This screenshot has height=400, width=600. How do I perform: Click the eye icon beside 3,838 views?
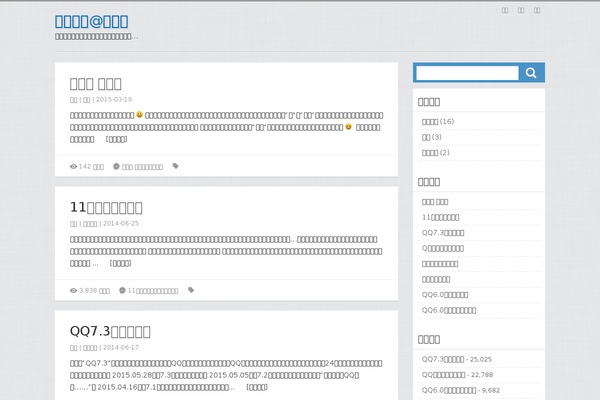click(x=73, y=291)
